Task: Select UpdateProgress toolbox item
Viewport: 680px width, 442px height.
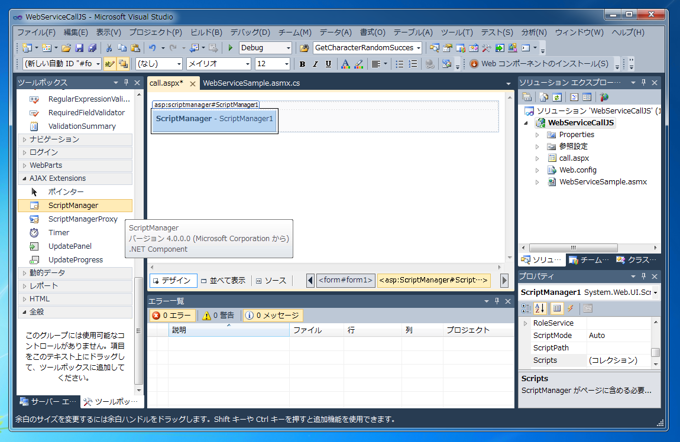Action: (x=75, y=260)
